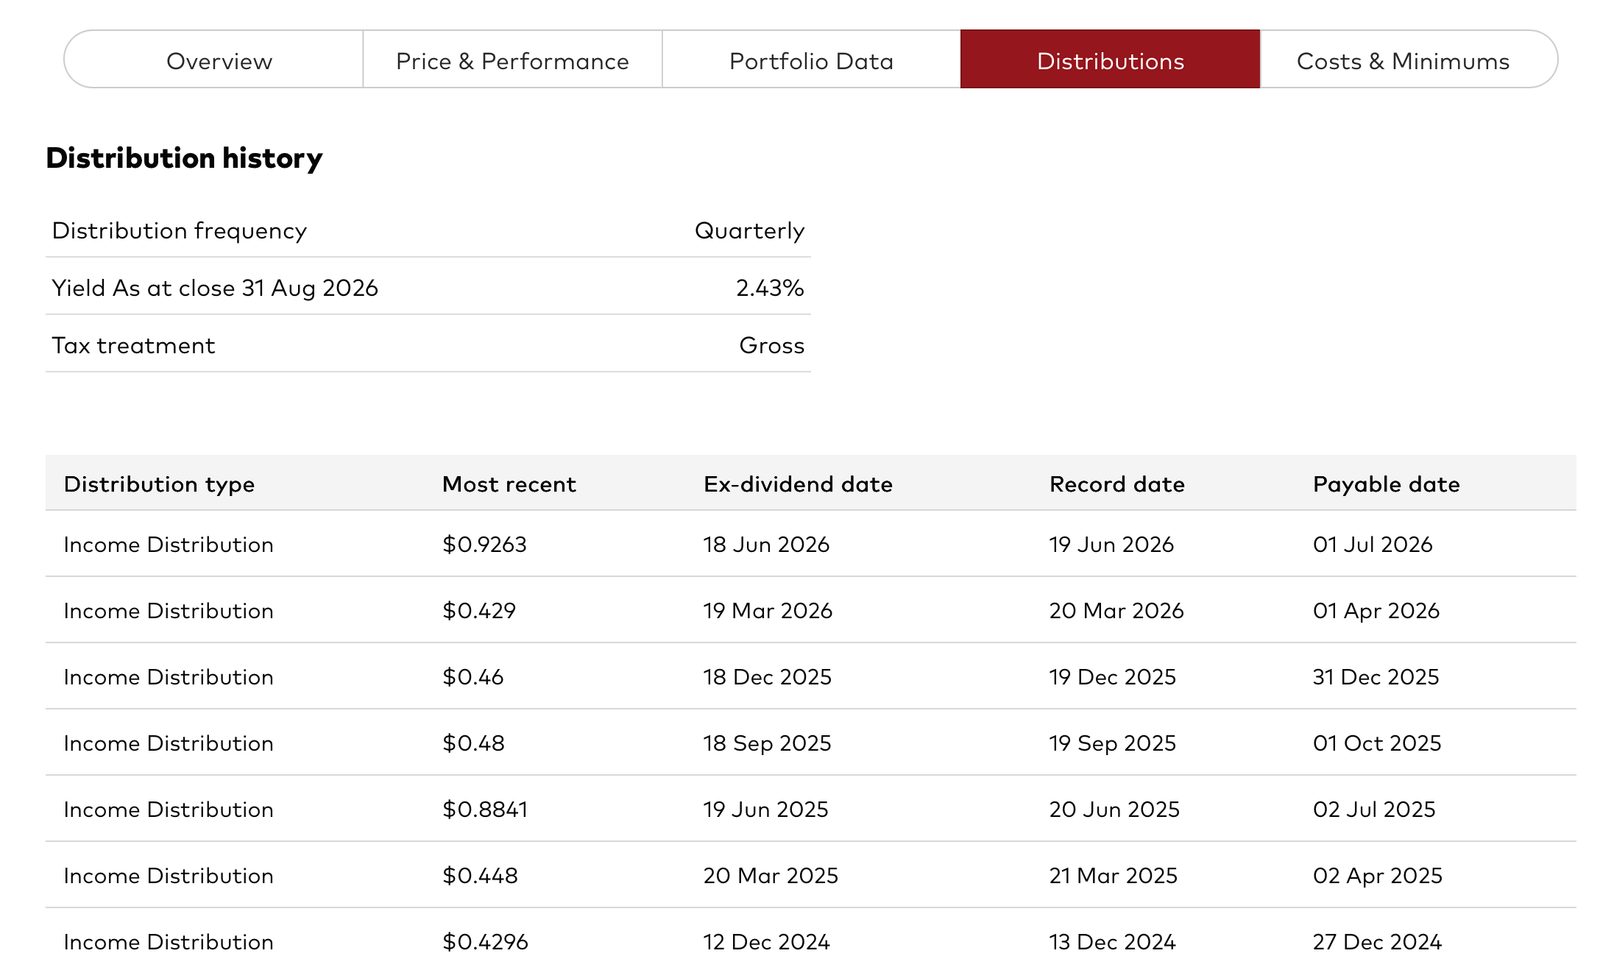Select payable date 01 Apr 2026

[1376, 610]
